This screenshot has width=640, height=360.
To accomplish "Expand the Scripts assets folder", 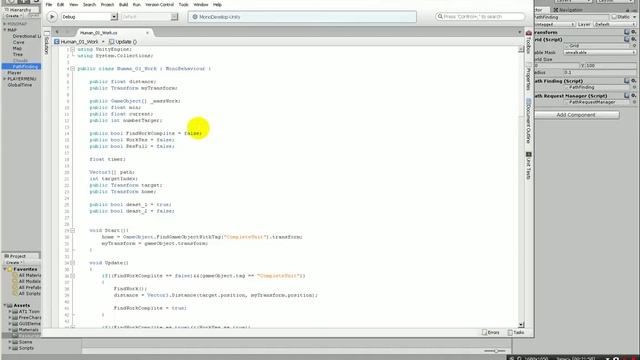I will (x=10, y=348).
